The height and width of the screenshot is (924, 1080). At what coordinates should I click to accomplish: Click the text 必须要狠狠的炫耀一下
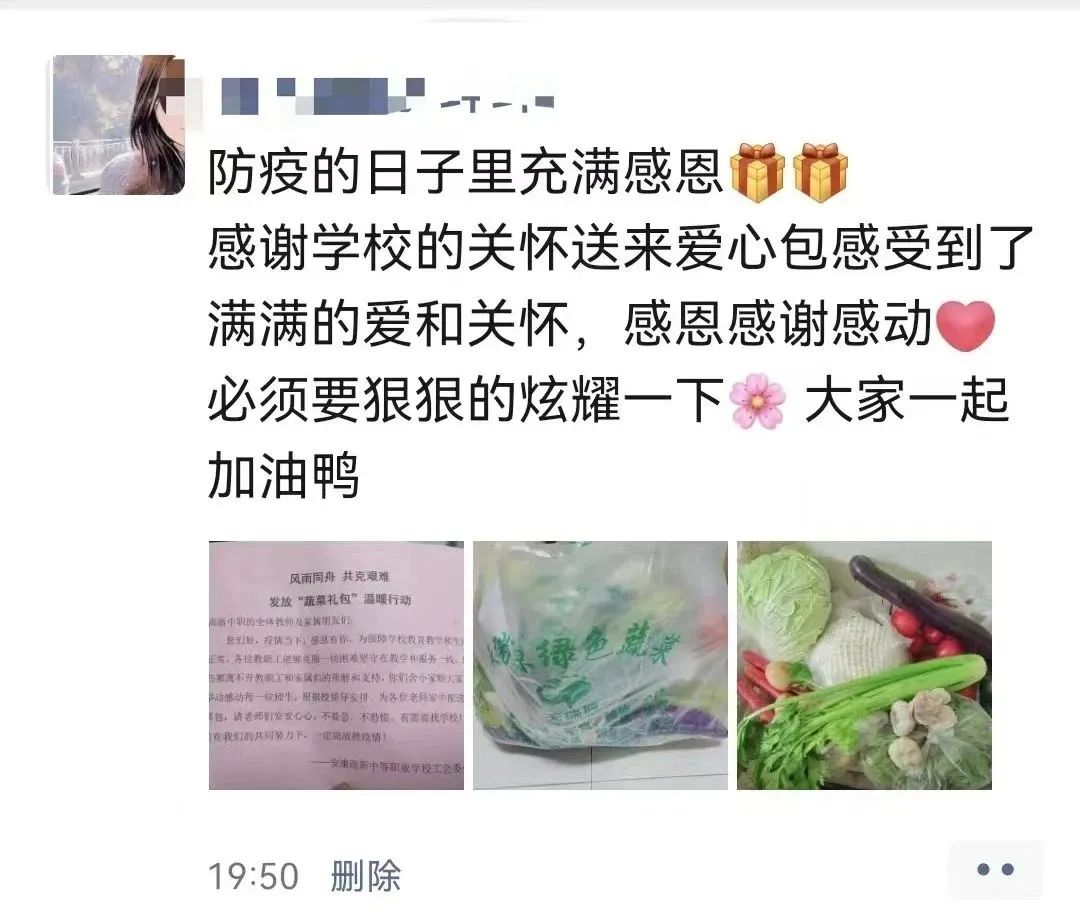tap(466, 400)
